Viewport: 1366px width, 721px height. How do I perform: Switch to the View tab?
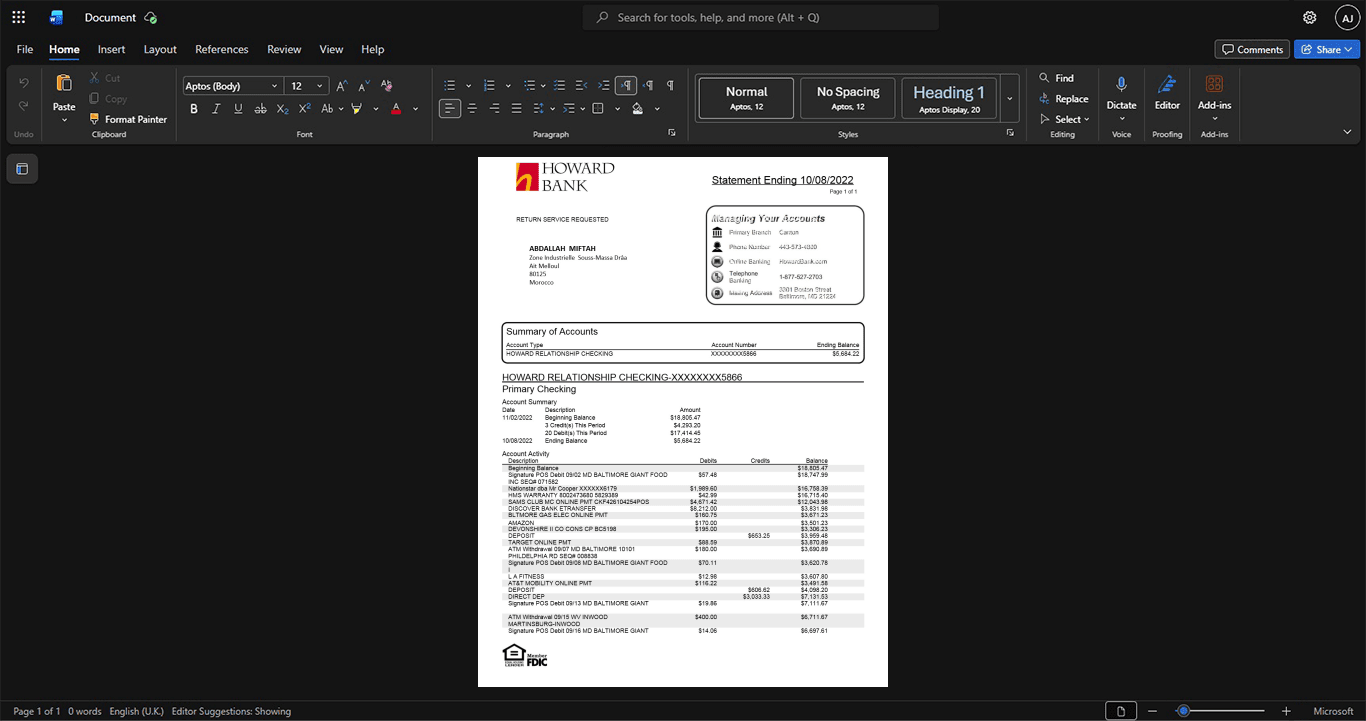(x=331, y=49)
